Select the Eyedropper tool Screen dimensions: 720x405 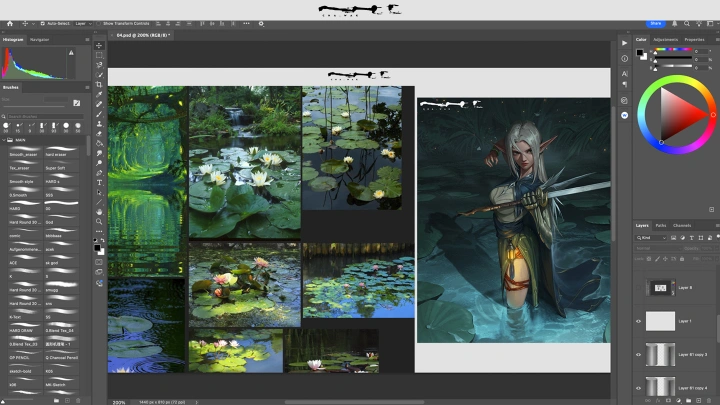click(99, 94)
